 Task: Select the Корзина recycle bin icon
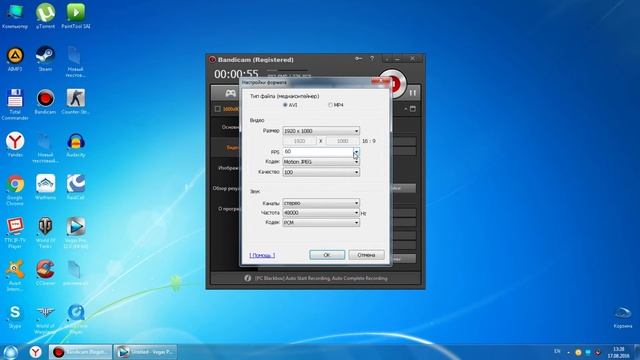point(623,318)
